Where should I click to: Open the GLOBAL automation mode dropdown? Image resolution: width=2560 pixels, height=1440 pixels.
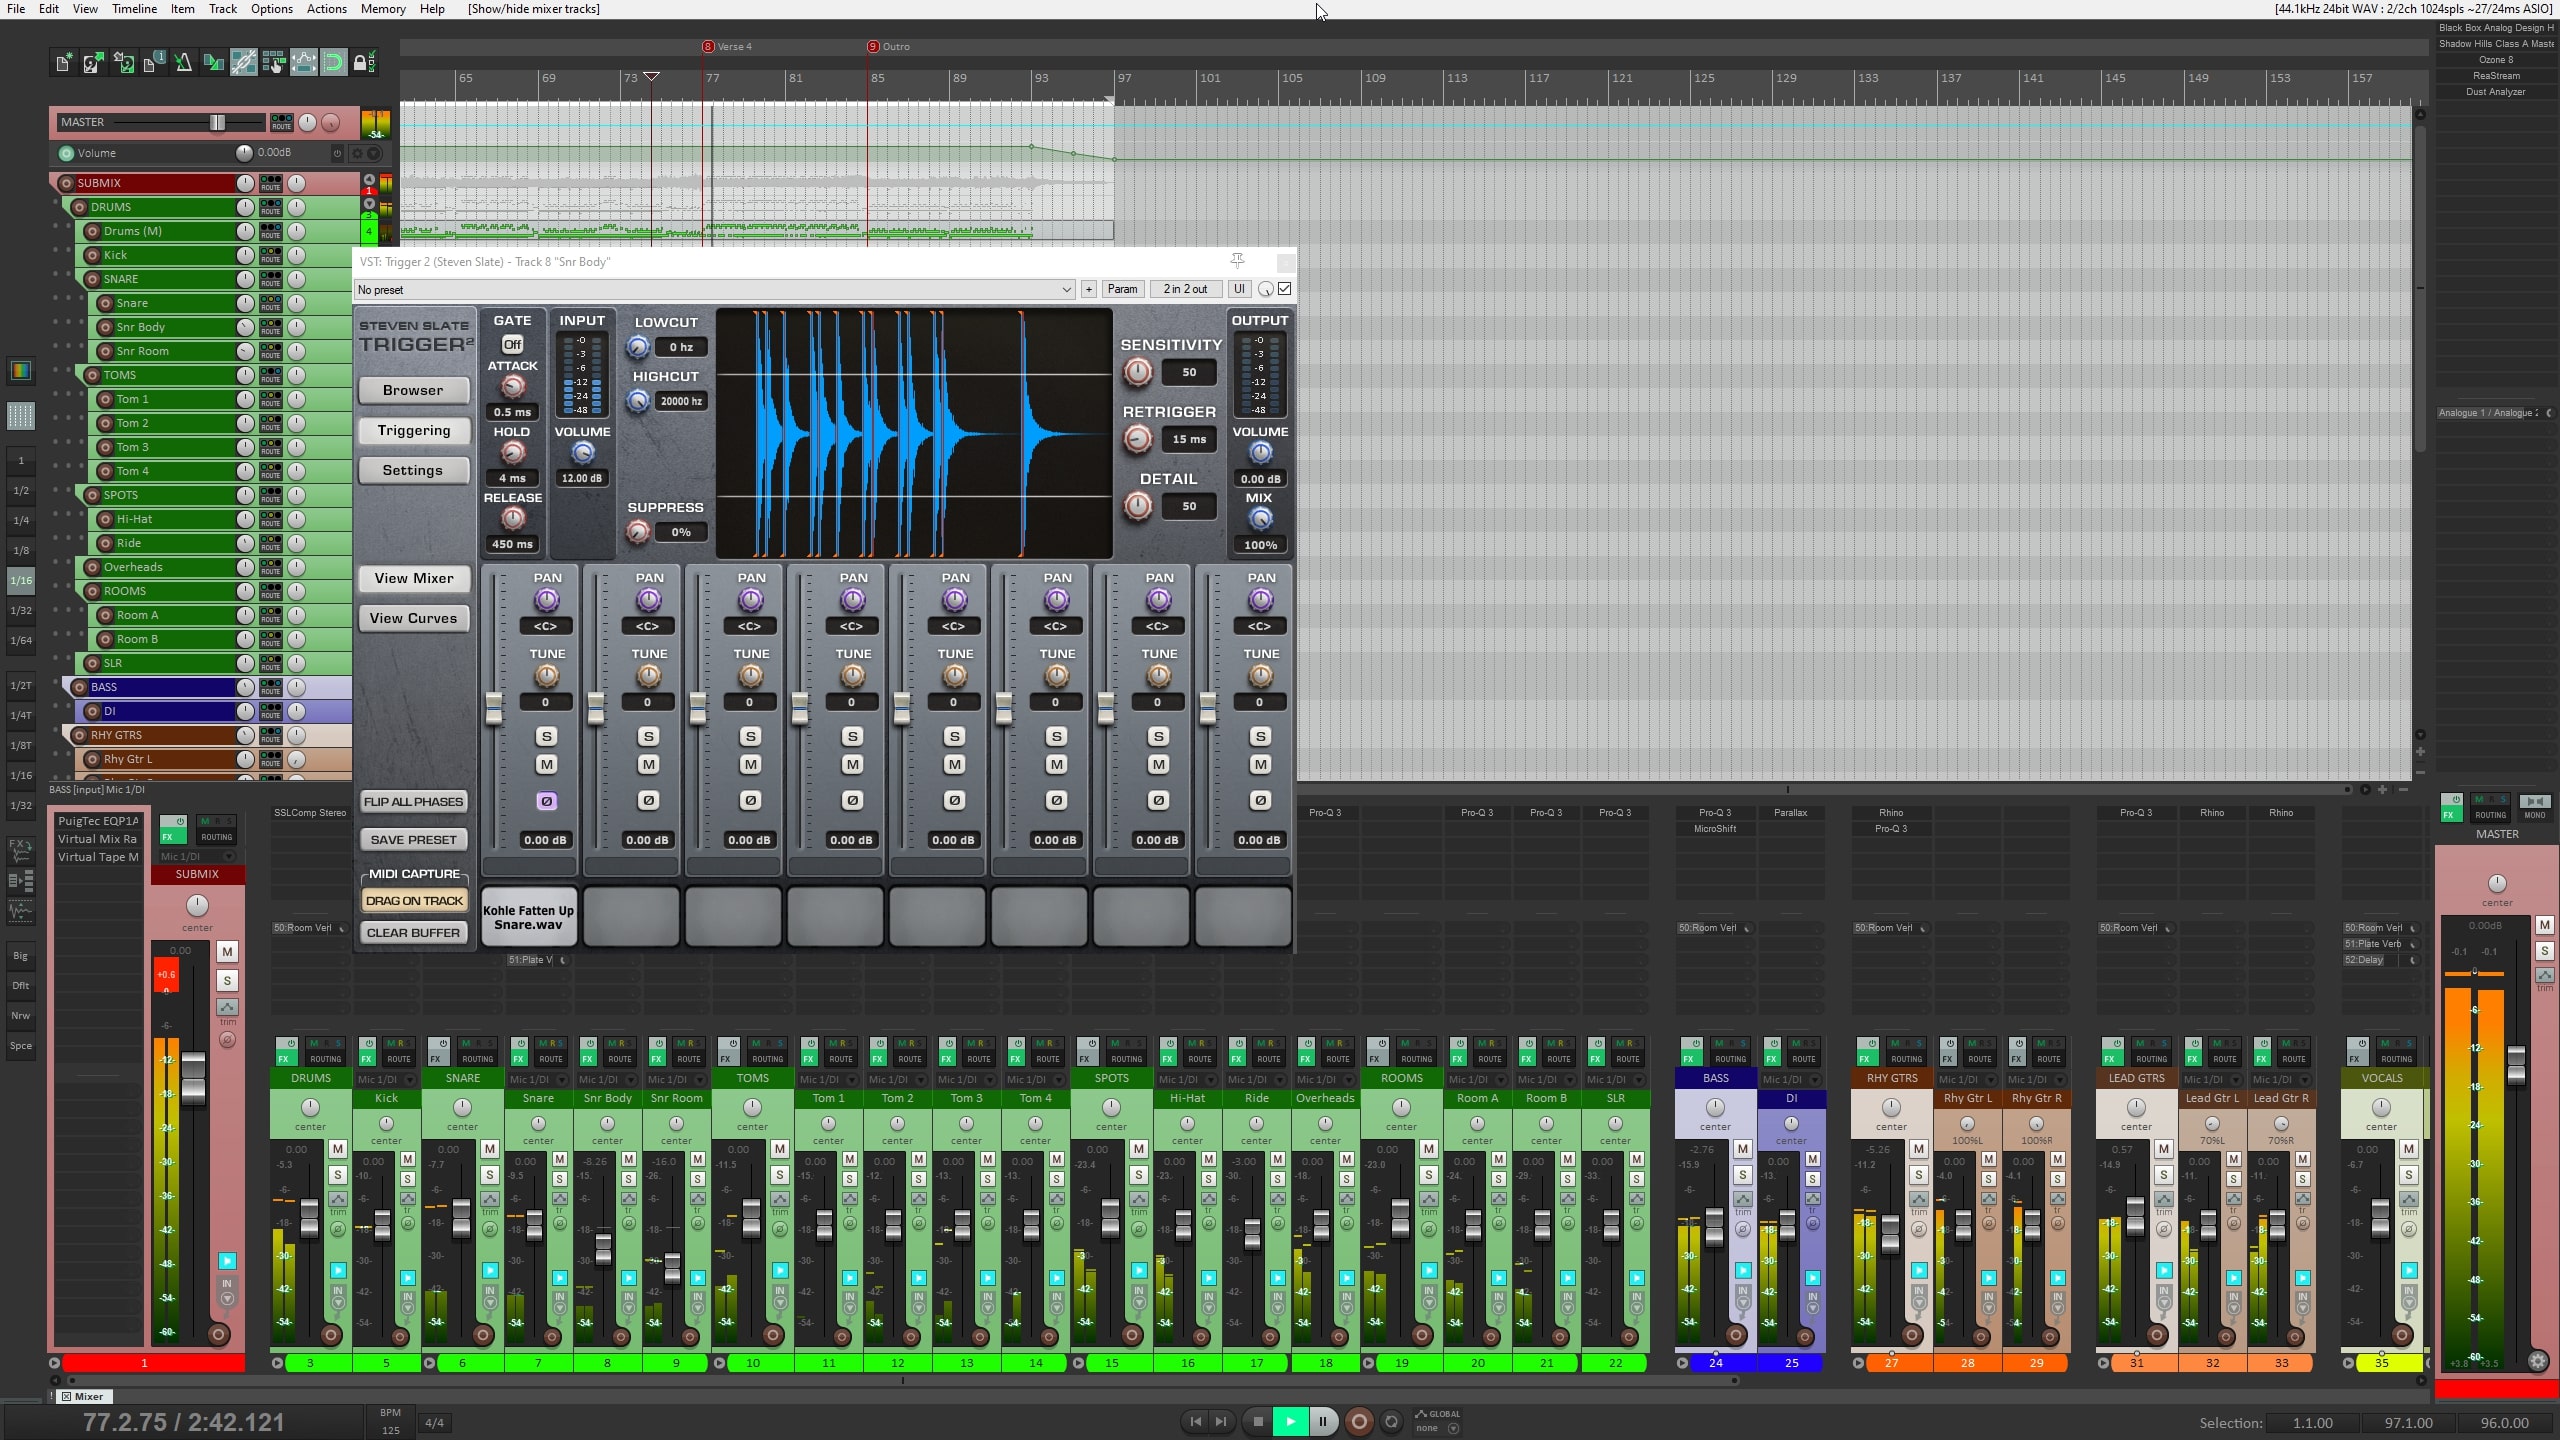(1438, 1421)
